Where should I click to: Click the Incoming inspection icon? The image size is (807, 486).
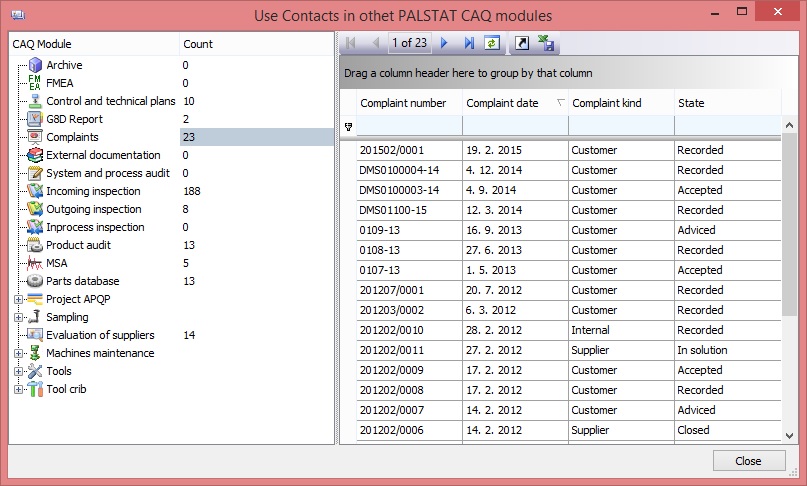click(35, 191)
